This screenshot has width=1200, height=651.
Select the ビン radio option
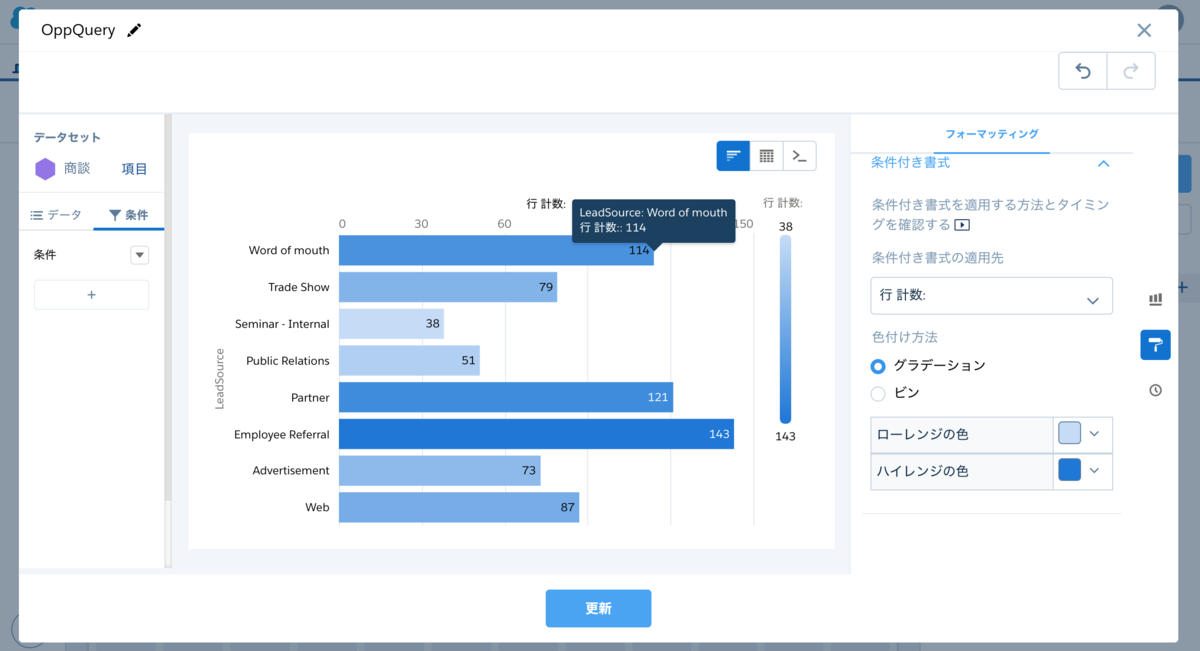878,394
